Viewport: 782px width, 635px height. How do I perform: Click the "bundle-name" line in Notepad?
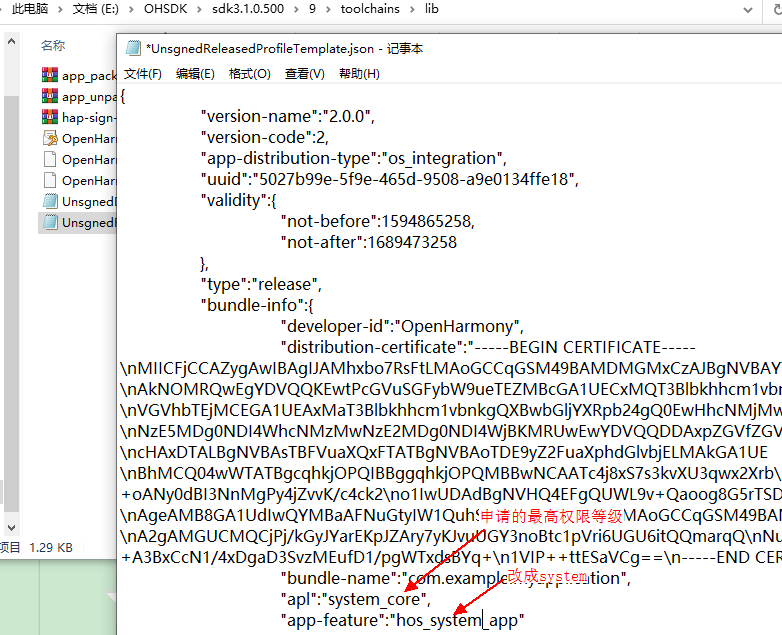point(456,578)
